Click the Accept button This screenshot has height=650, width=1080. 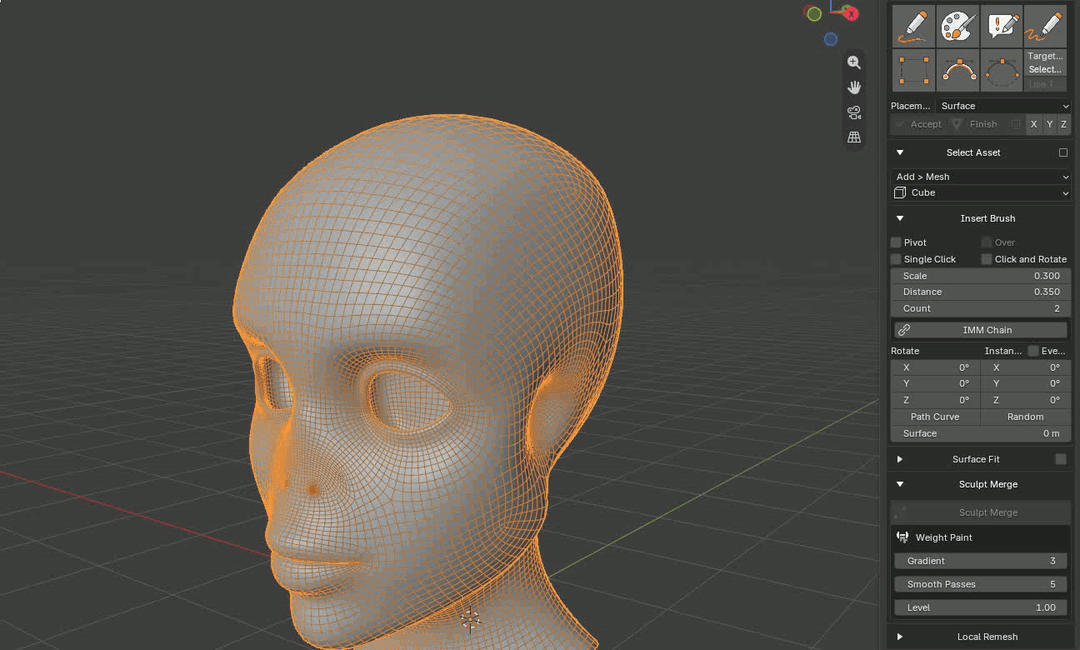[918, 125]
